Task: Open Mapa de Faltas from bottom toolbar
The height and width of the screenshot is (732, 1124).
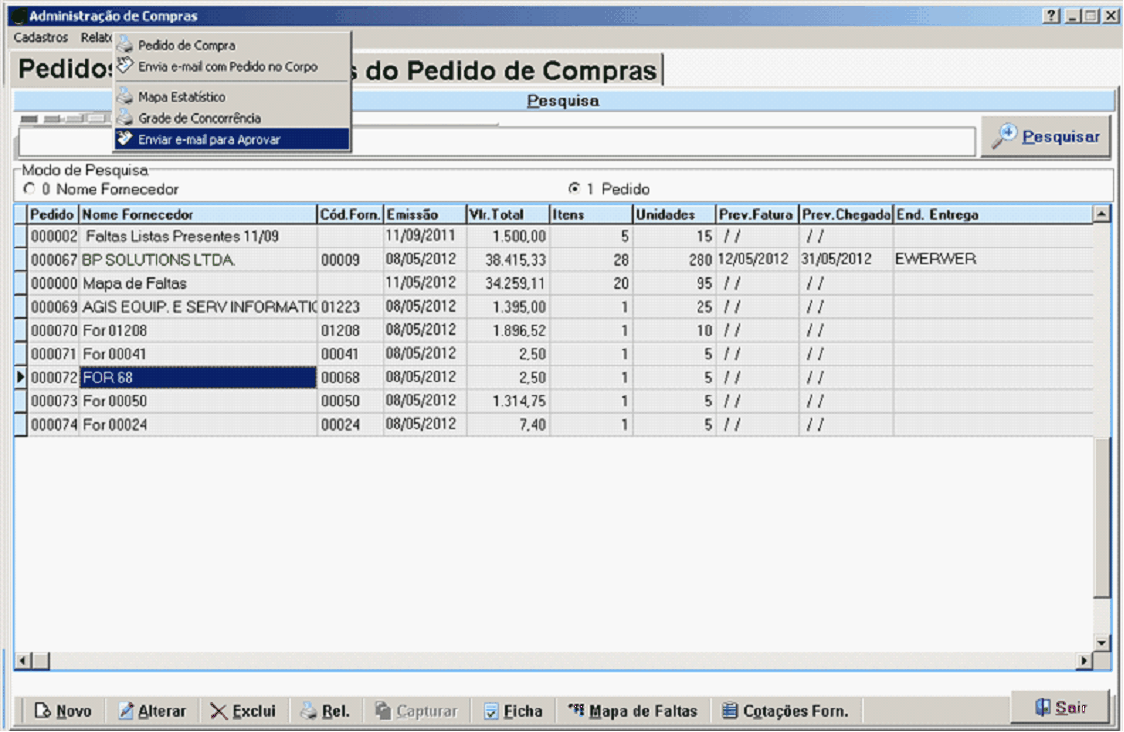Action: point(632,711)
